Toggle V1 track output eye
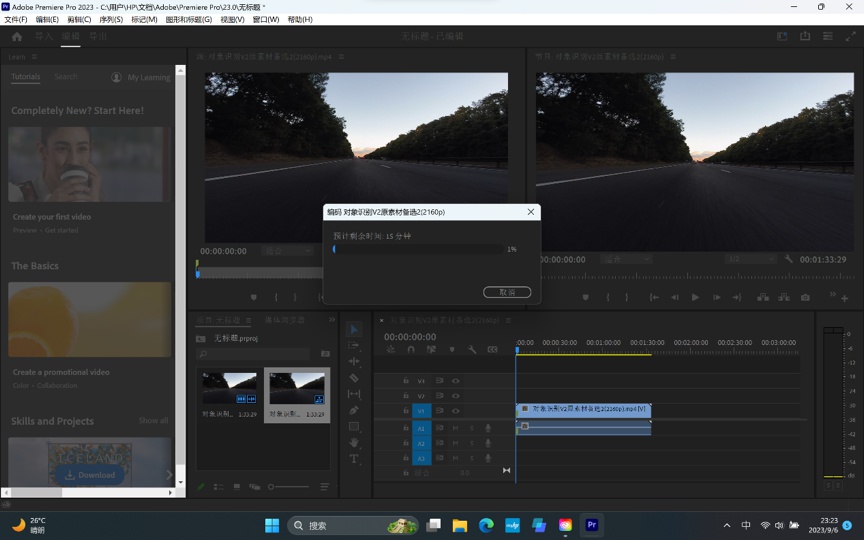 pos(456,411)
